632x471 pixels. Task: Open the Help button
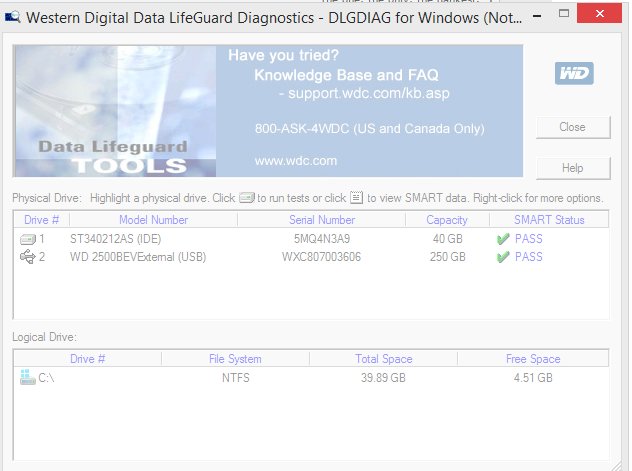tap(573, 168)
